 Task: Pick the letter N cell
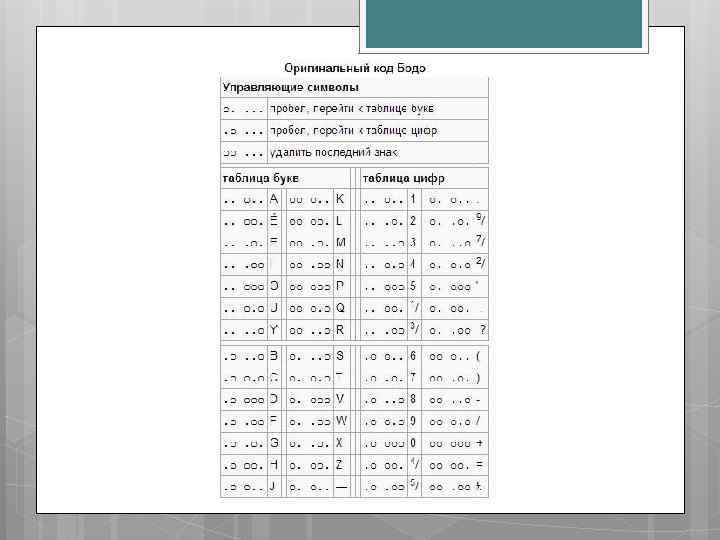340,264
